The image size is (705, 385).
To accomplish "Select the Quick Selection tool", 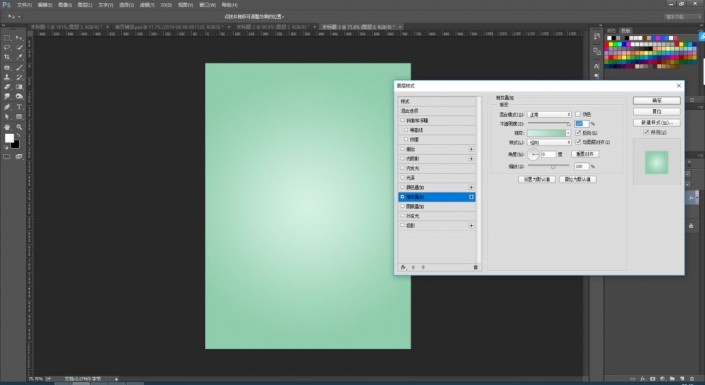I will [x=19, y=48].
